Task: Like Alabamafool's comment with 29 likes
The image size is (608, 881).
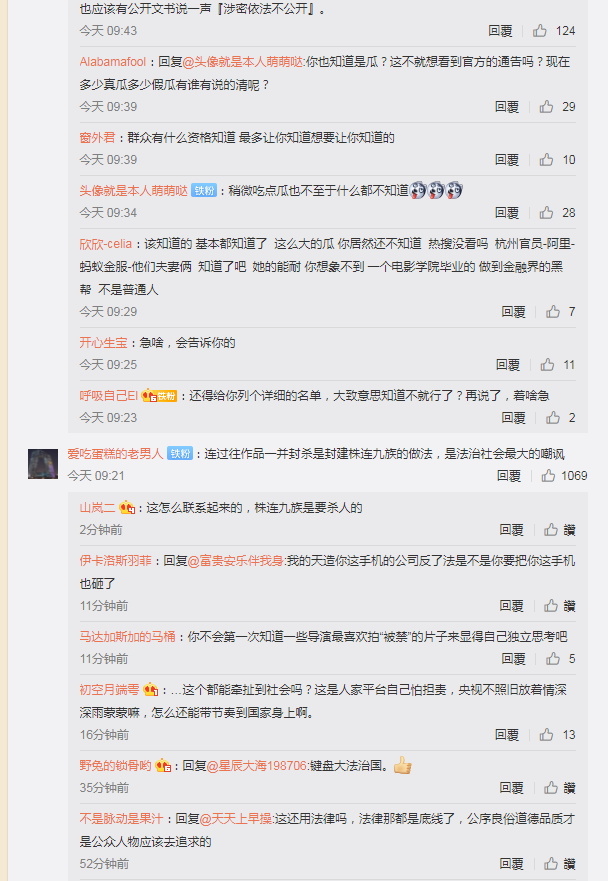Action: click(x=546, y=106)
